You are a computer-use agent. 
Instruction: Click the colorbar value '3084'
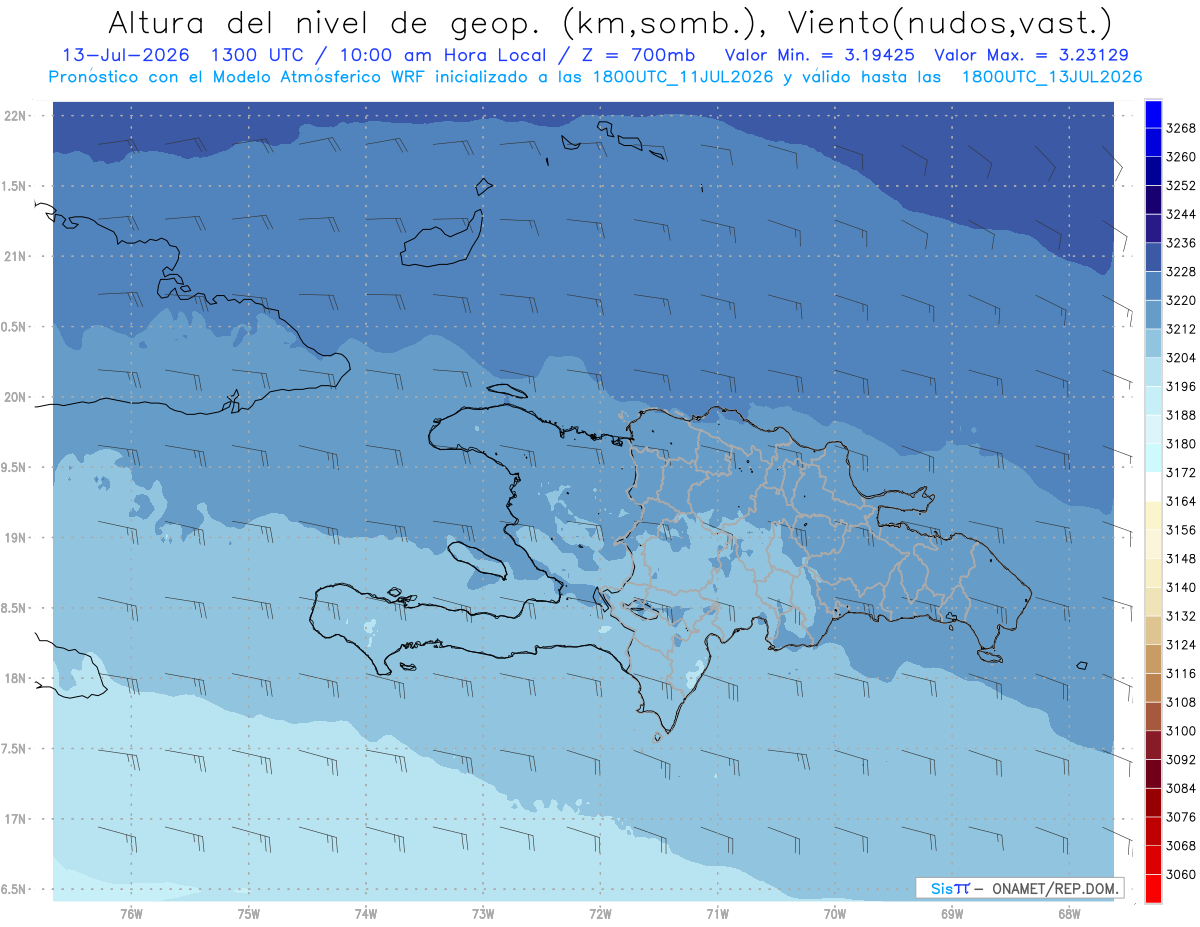[1181, 788]
